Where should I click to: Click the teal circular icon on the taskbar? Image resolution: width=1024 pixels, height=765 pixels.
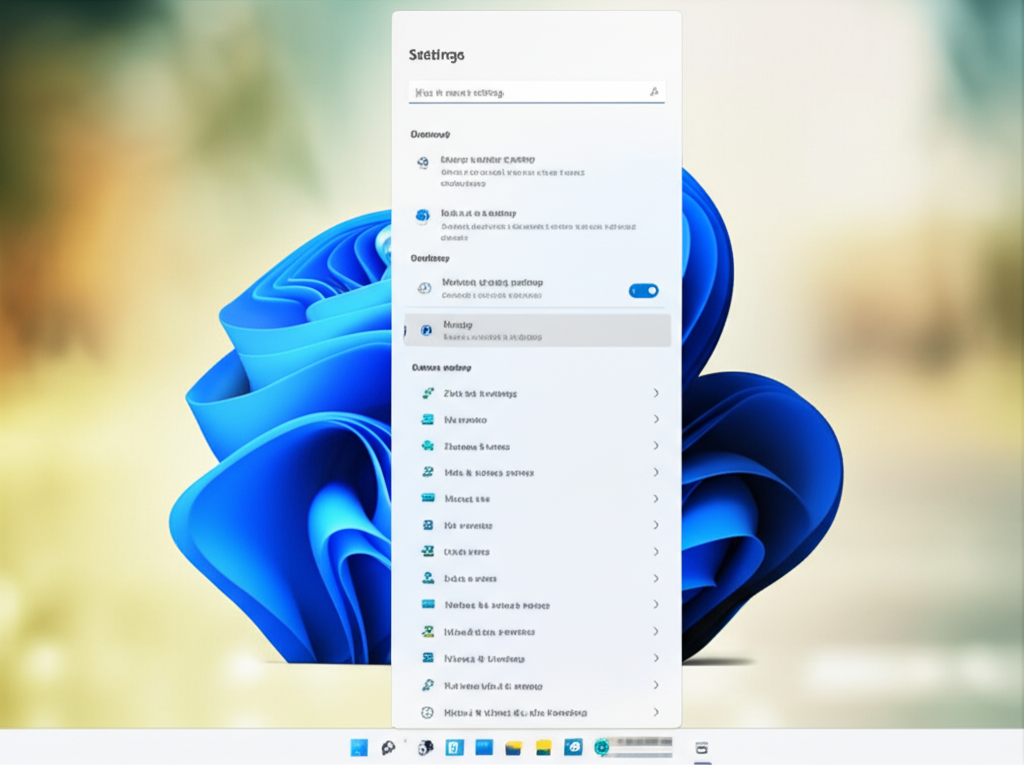click(x=602, y=747)
